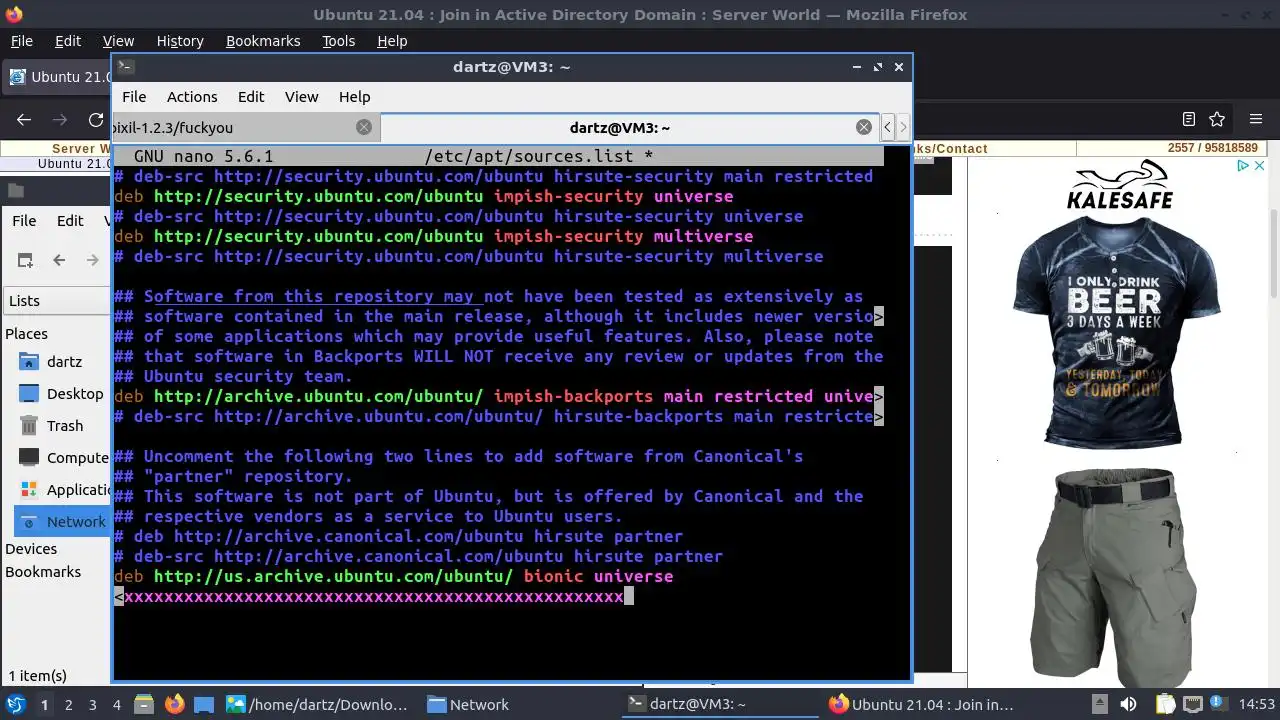Open the terminal View menu
The image size is (1280, 720).
coord(301,97)
